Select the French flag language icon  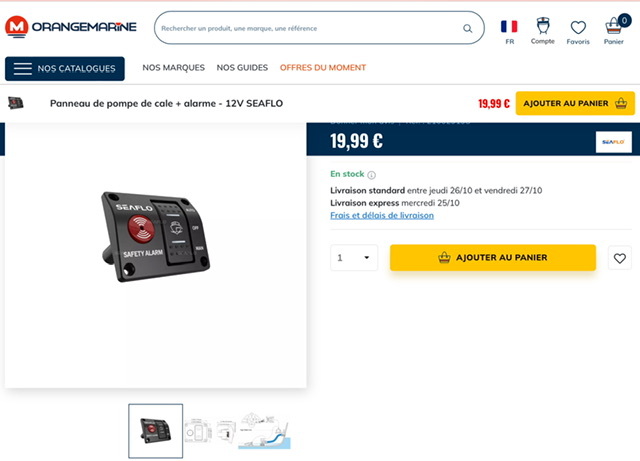click(509, 27)
